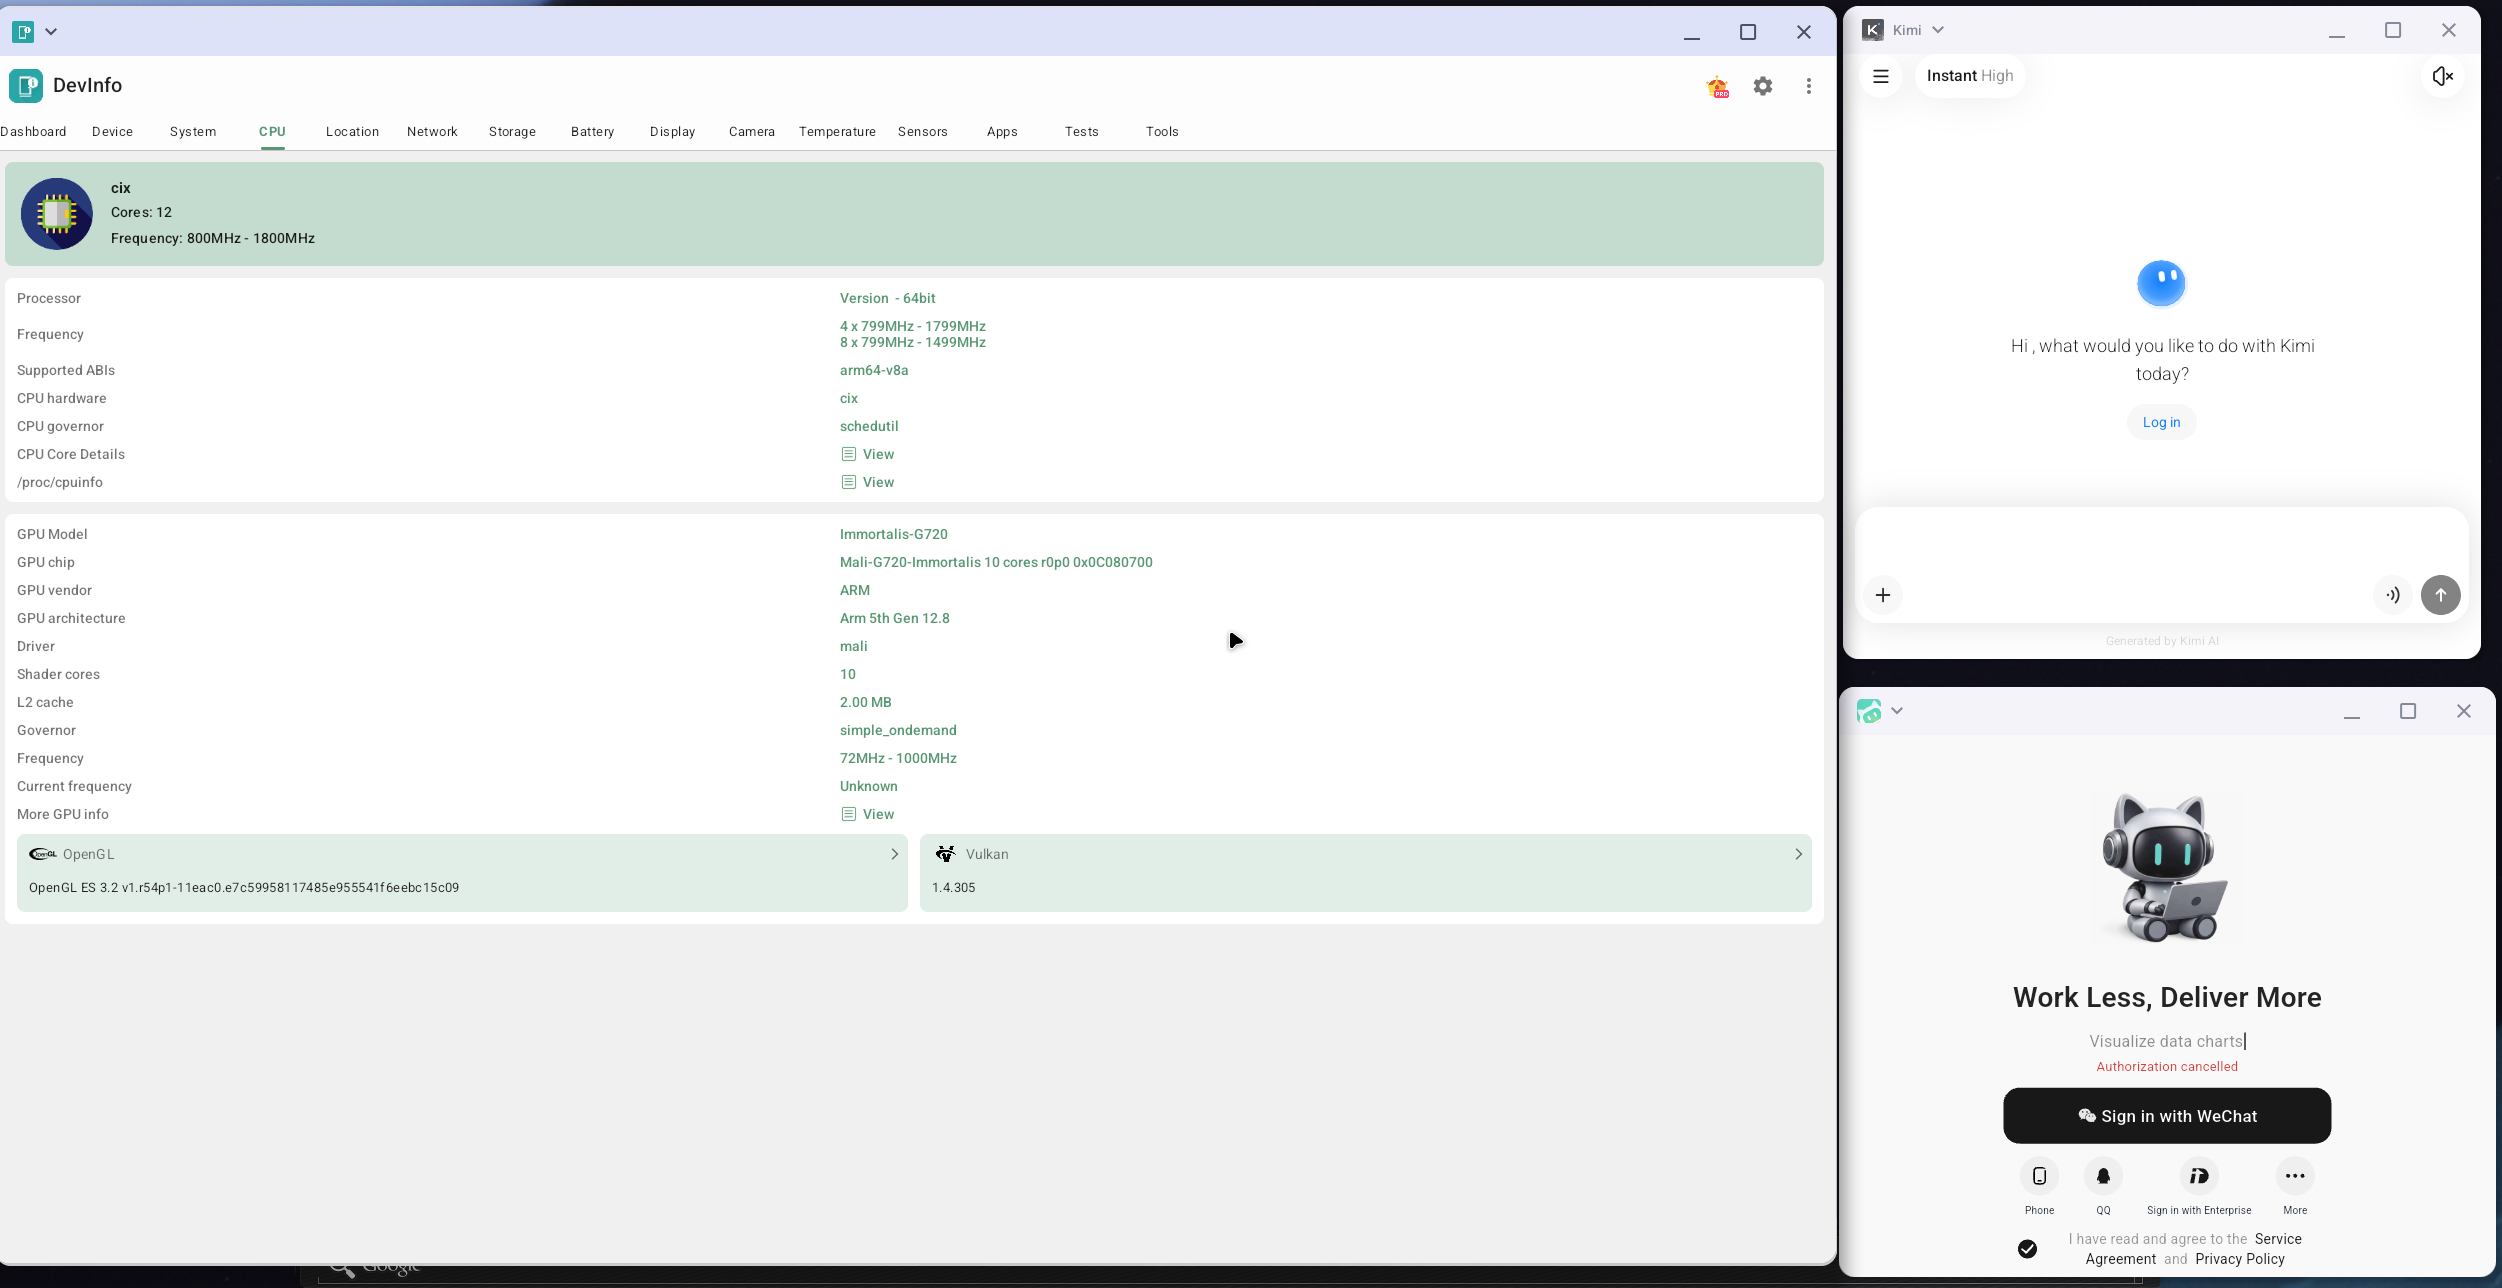
Task: Open the Privacy Policy link
Action: (x=2240, y=1259)
